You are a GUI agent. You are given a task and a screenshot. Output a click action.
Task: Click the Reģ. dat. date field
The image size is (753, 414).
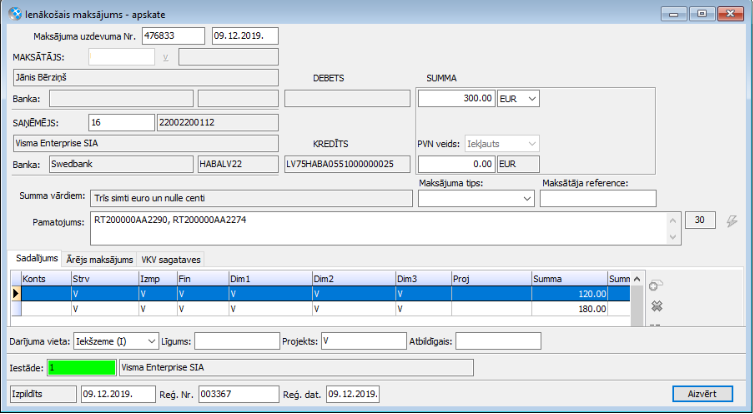pyautogui.click(x=352, y=394)
